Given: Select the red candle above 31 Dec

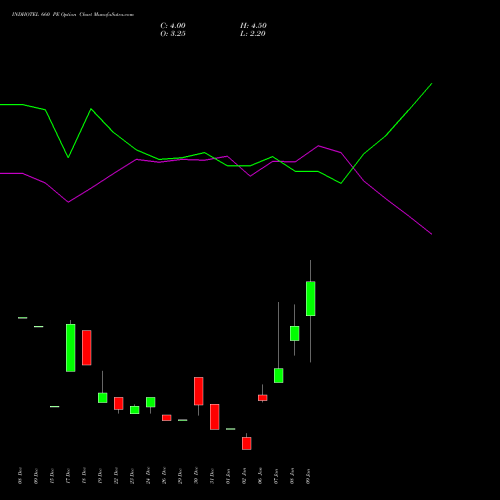Looking at the screenshot, I should (215, 417).
